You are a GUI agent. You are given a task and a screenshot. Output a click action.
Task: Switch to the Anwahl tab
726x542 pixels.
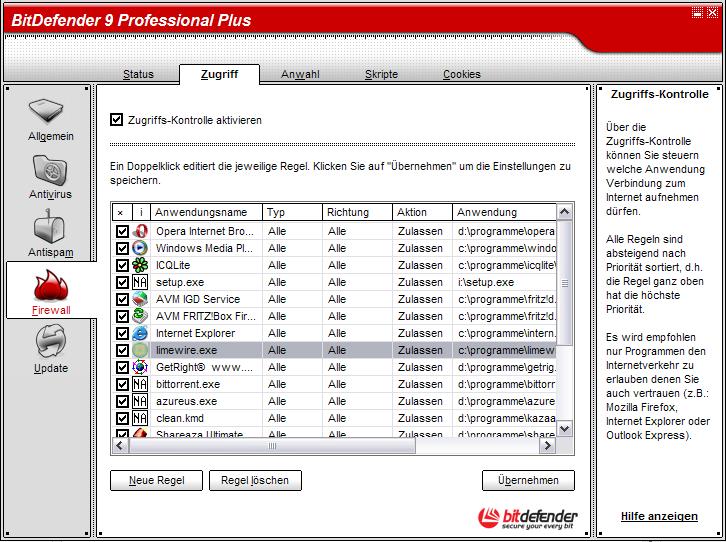(300, 74)
